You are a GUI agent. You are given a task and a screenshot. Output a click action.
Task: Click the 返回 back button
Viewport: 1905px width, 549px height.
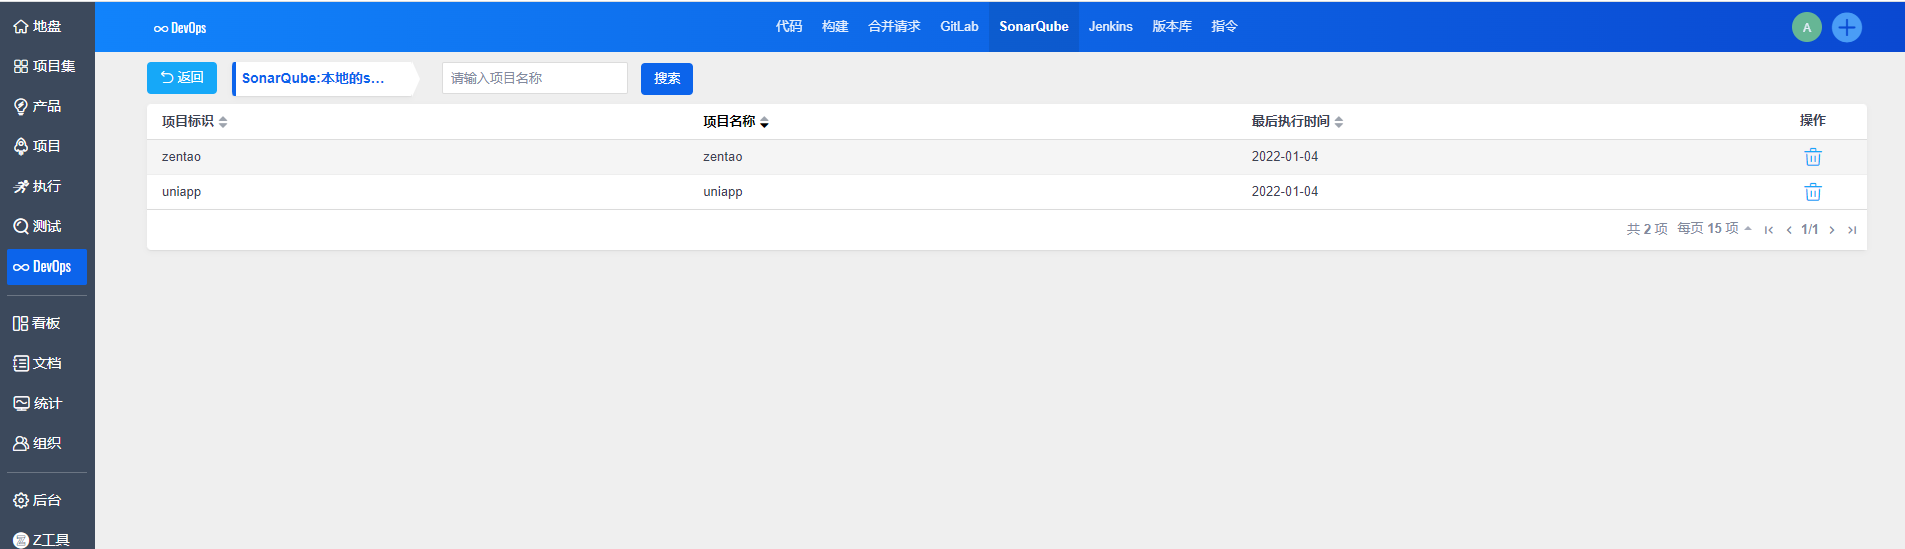[x=182, y=78]
